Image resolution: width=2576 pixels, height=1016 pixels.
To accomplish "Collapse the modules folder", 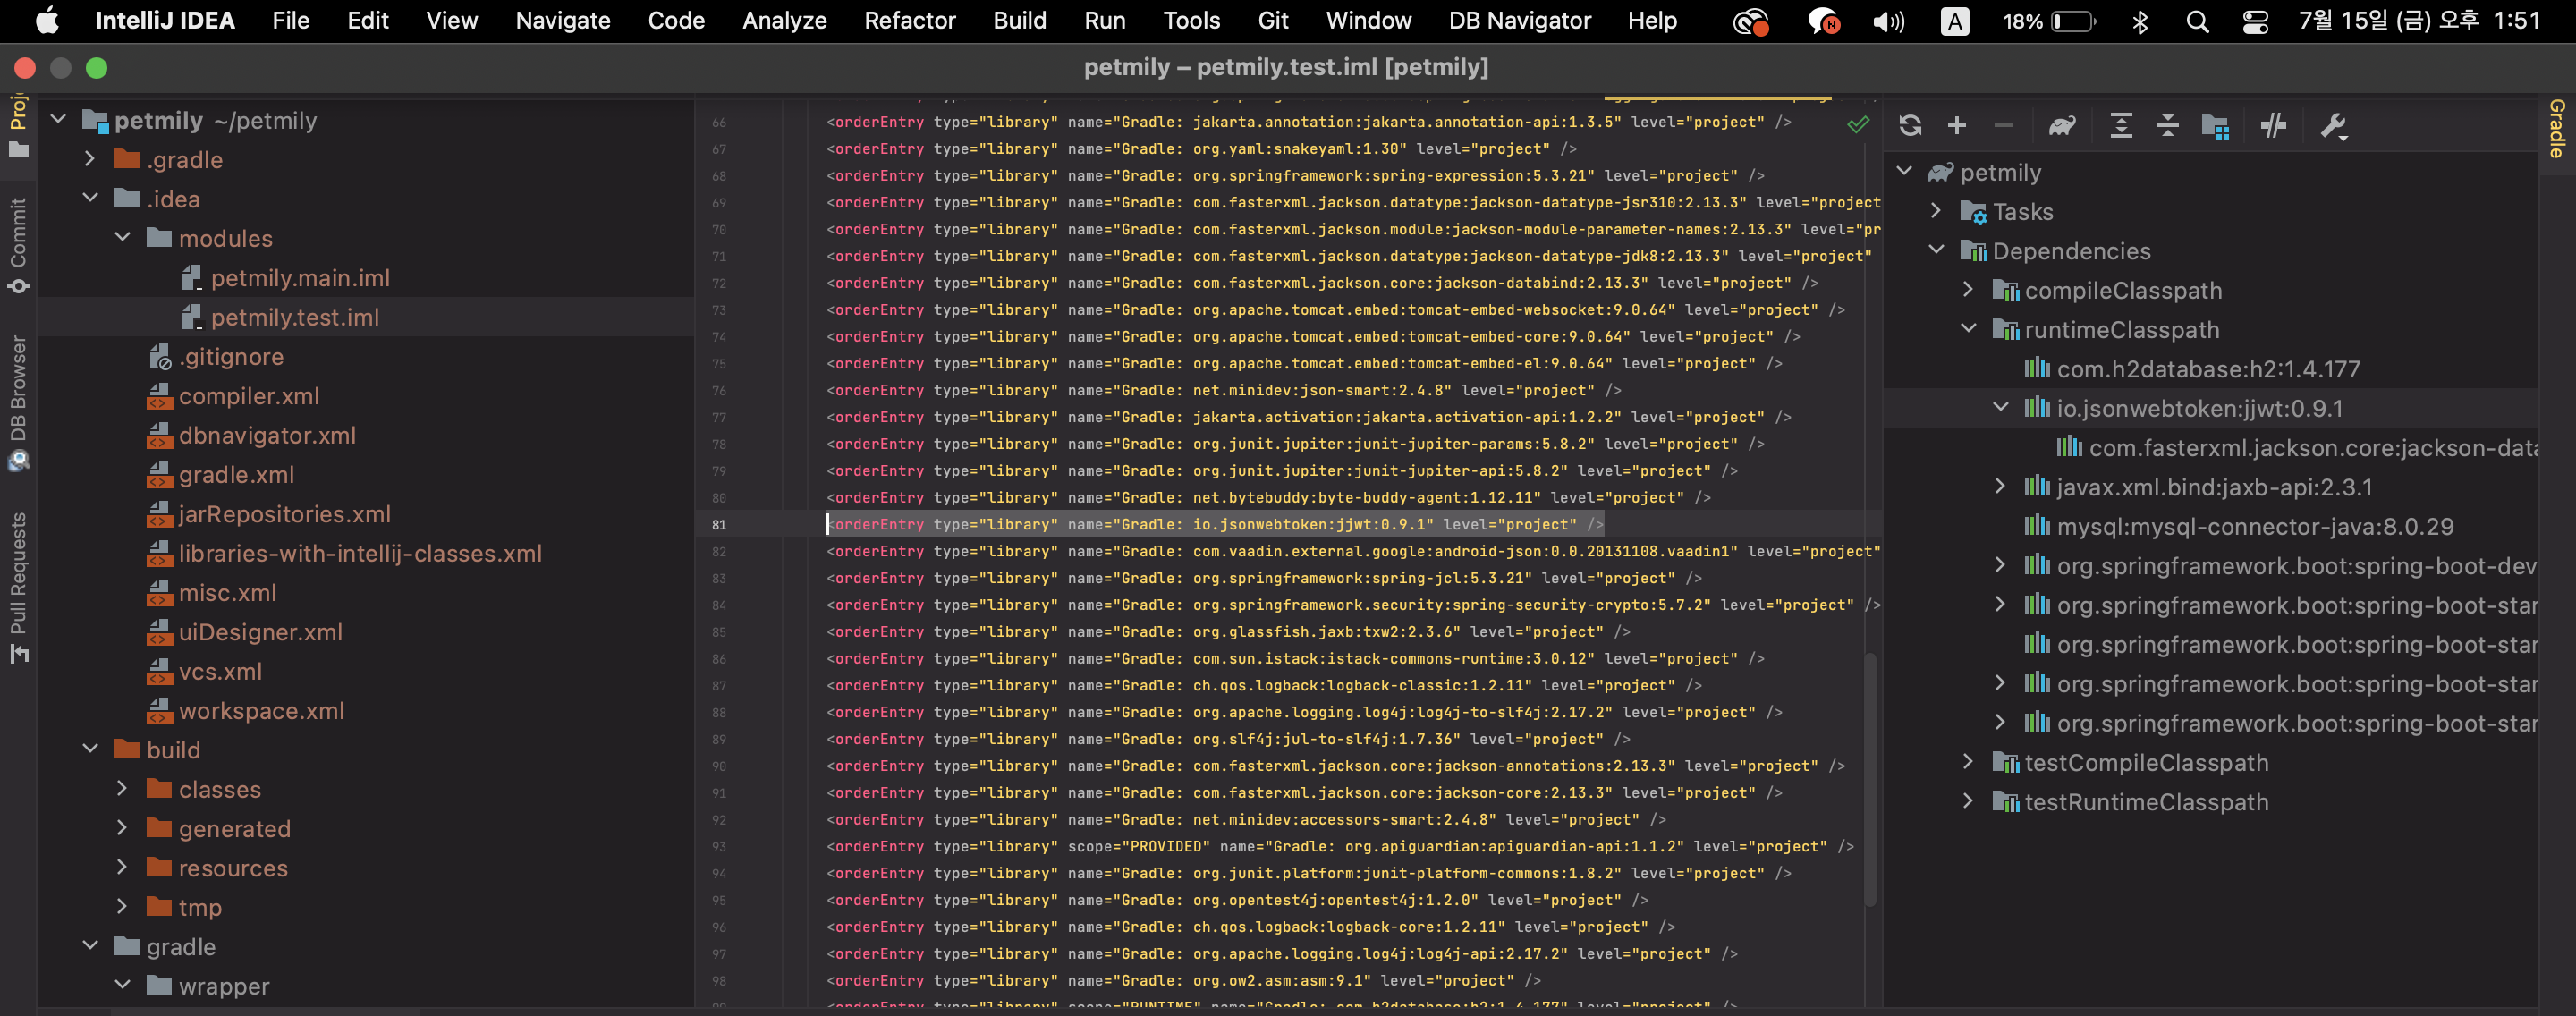I will (122, 238).
